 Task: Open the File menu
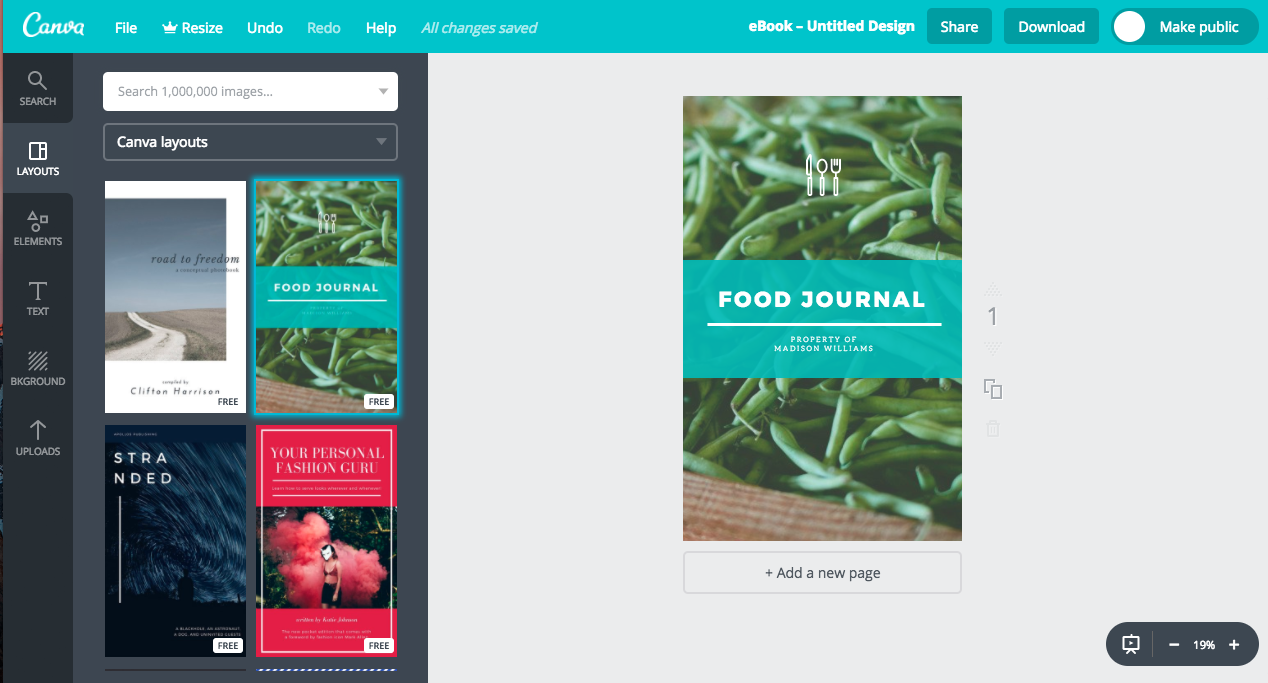[126, 27]
